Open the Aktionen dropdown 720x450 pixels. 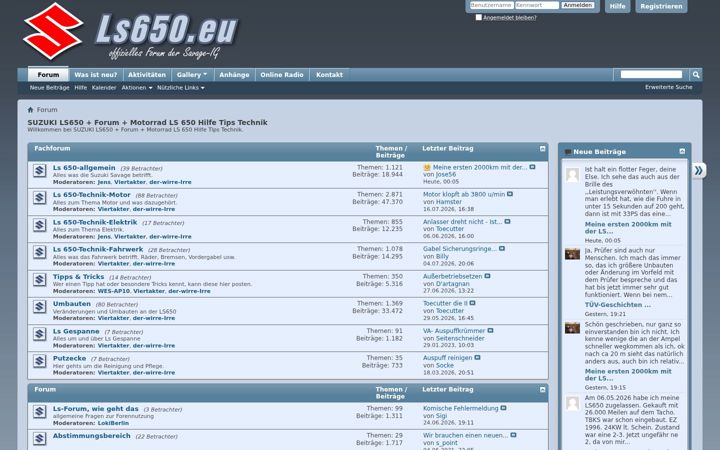pyautogui.click(x=137, y=88)
